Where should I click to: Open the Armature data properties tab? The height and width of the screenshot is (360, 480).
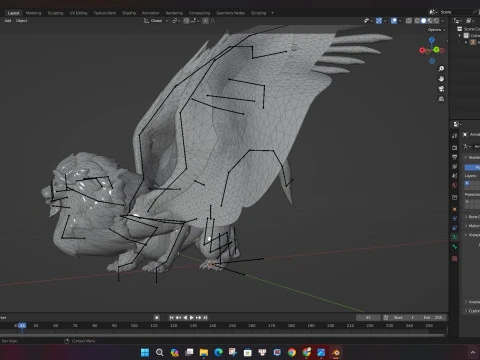tap(455, 237)
